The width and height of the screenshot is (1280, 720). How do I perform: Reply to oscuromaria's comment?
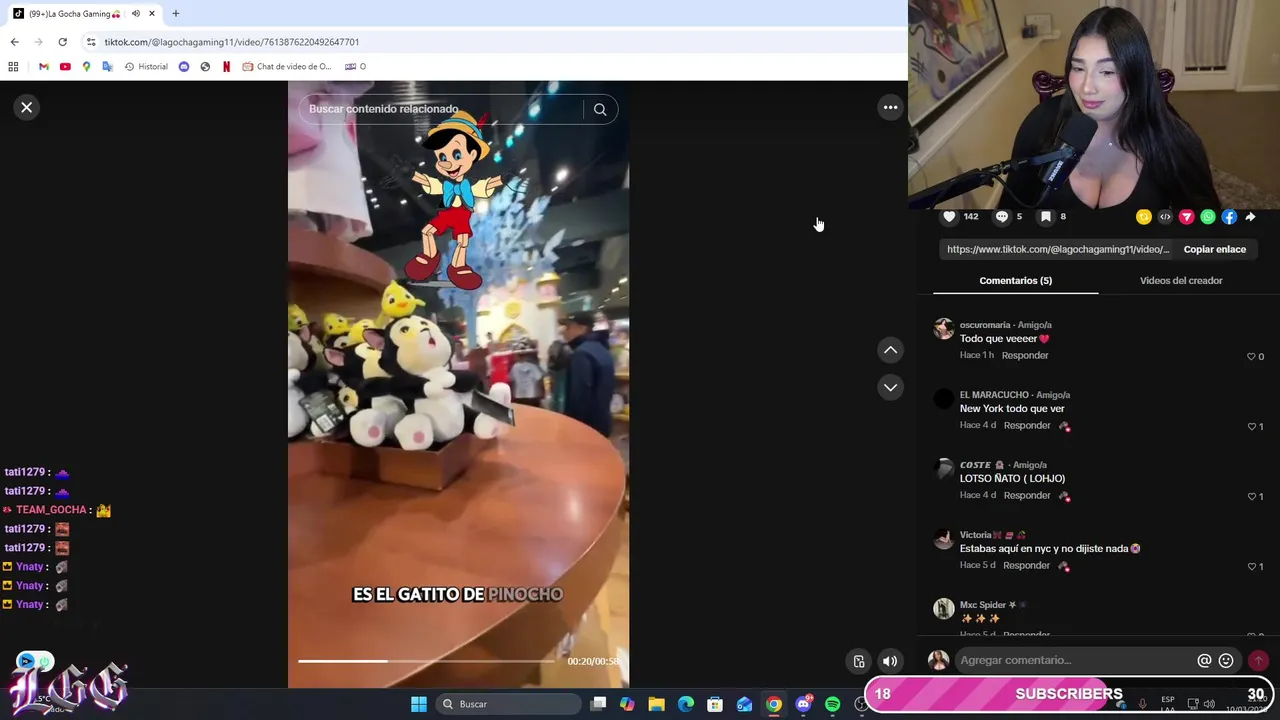(x=1025, y=355)
